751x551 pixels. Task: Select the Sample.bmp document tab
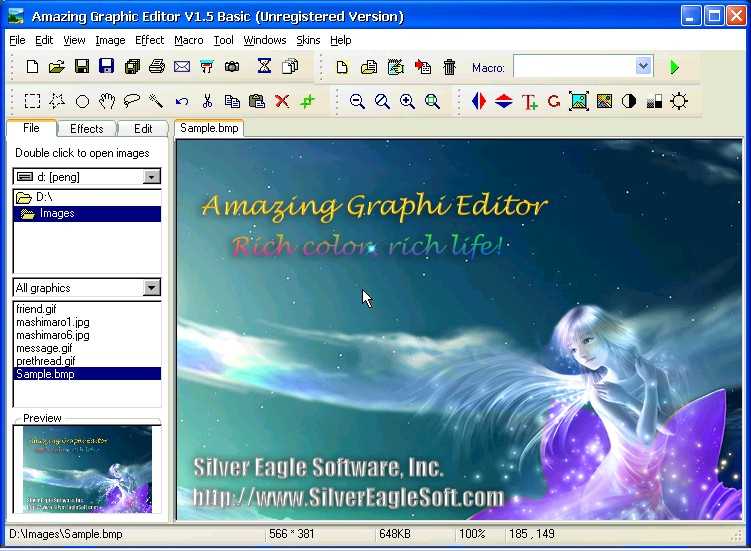[209, 128]
